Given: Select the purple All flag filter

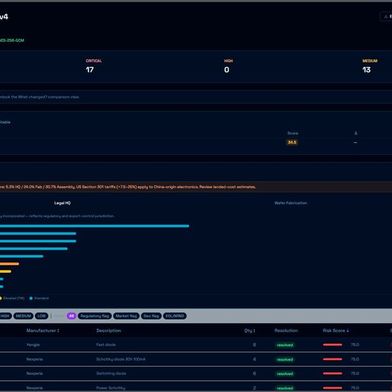Looking at the screenshot, I should coord(71,316).
